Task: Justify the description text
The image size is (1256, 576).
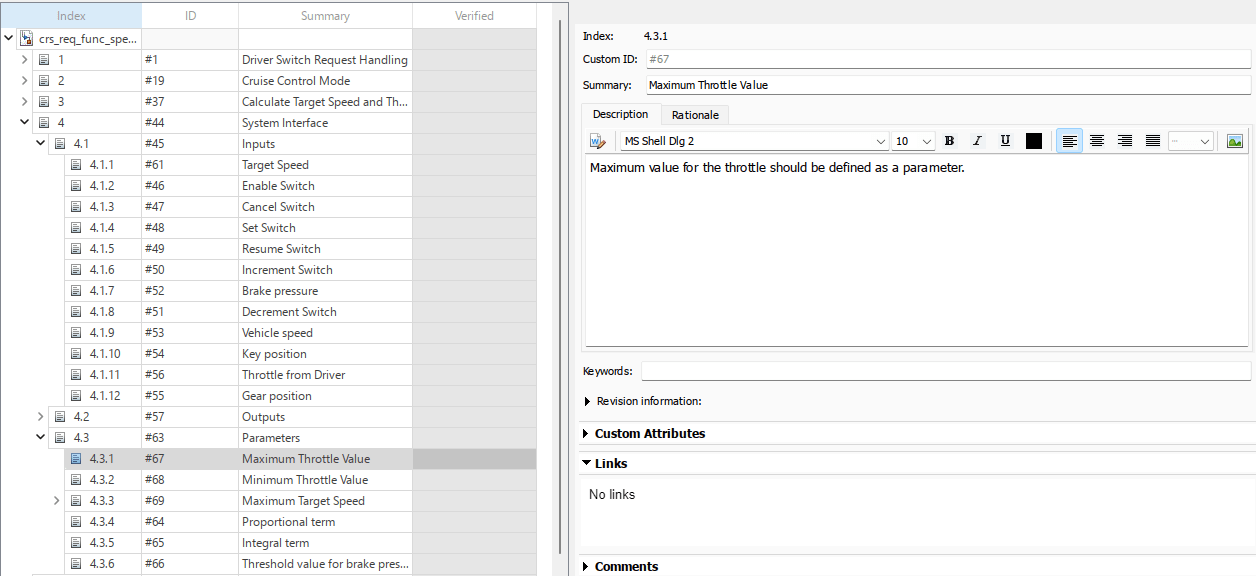Action: click(x=1153, y=141)
